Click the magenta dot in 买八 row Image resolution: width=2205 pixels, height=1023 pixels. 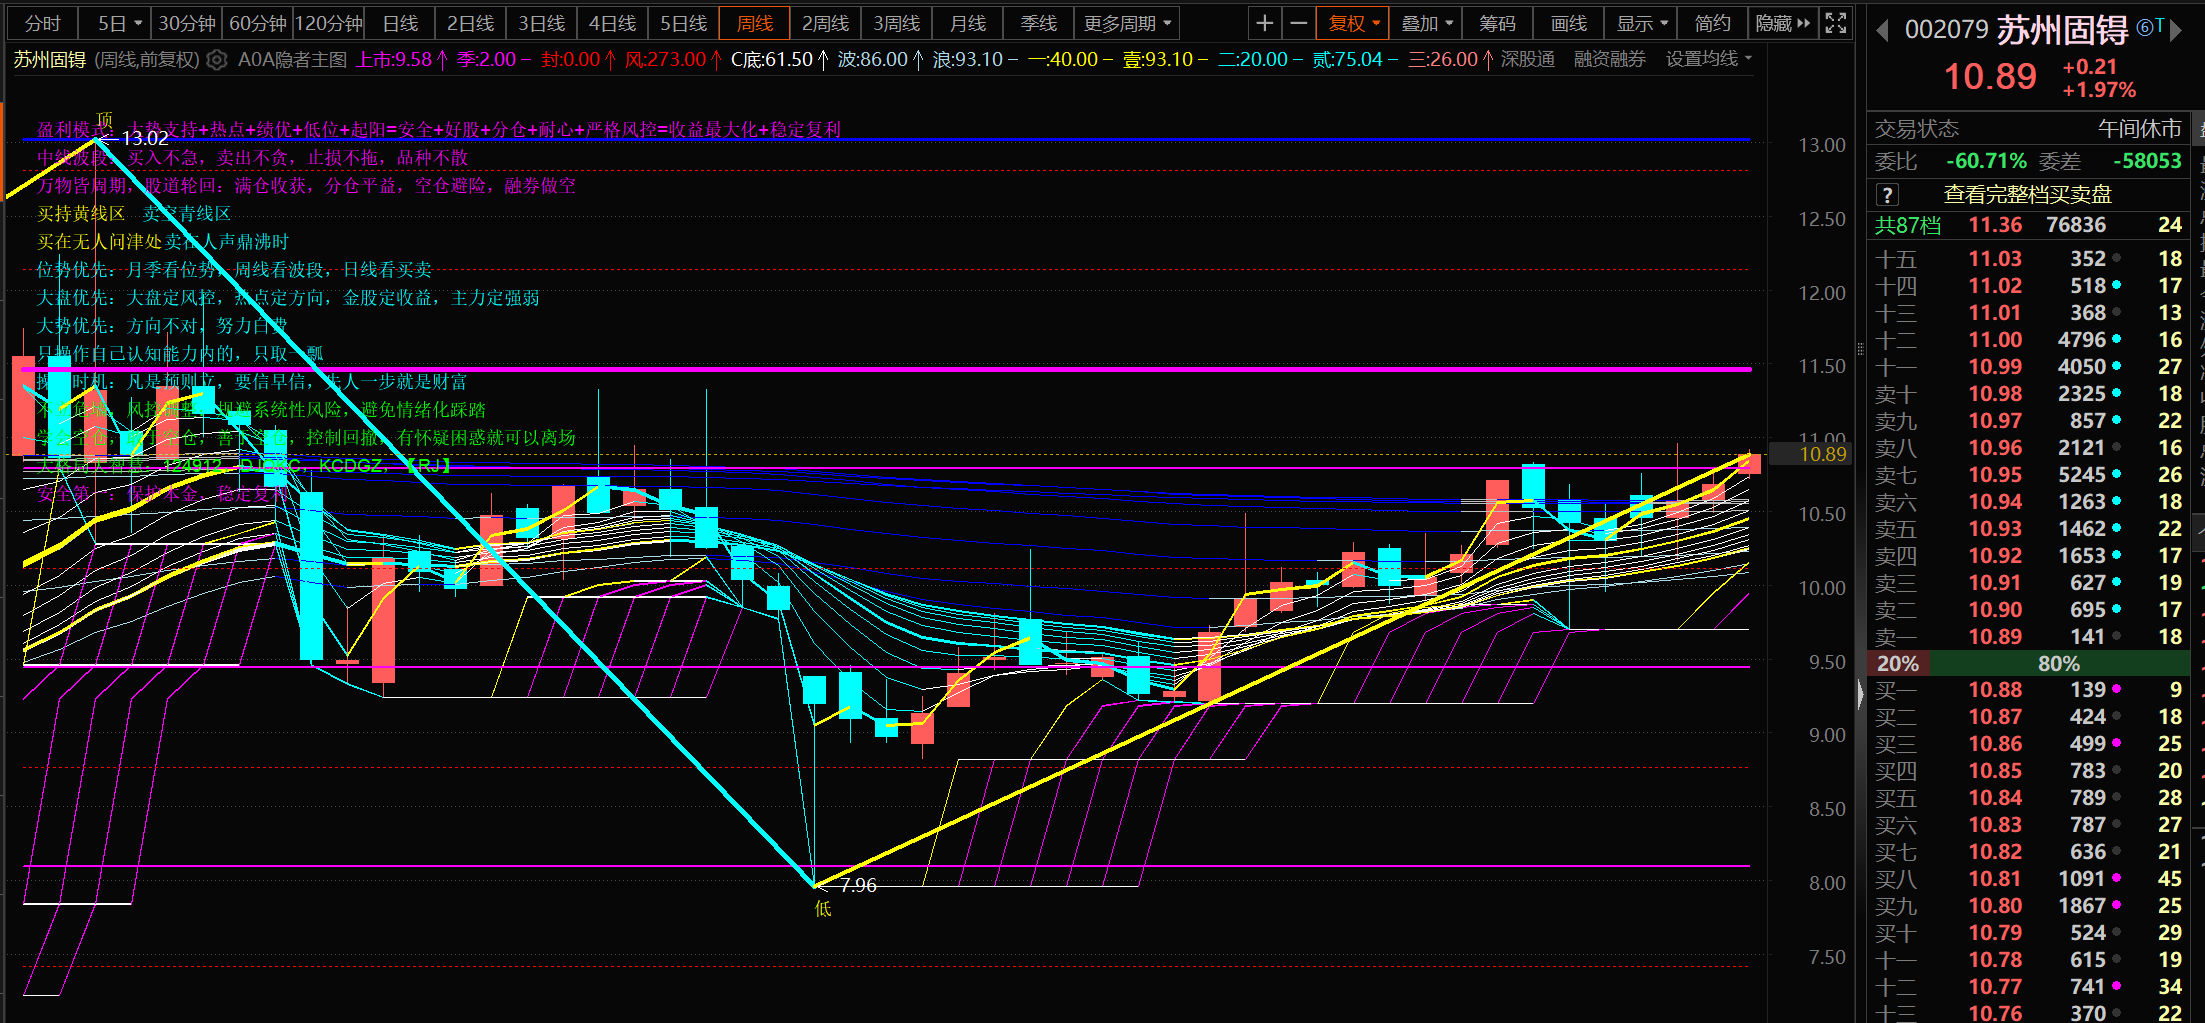[x=2116, y=878]
